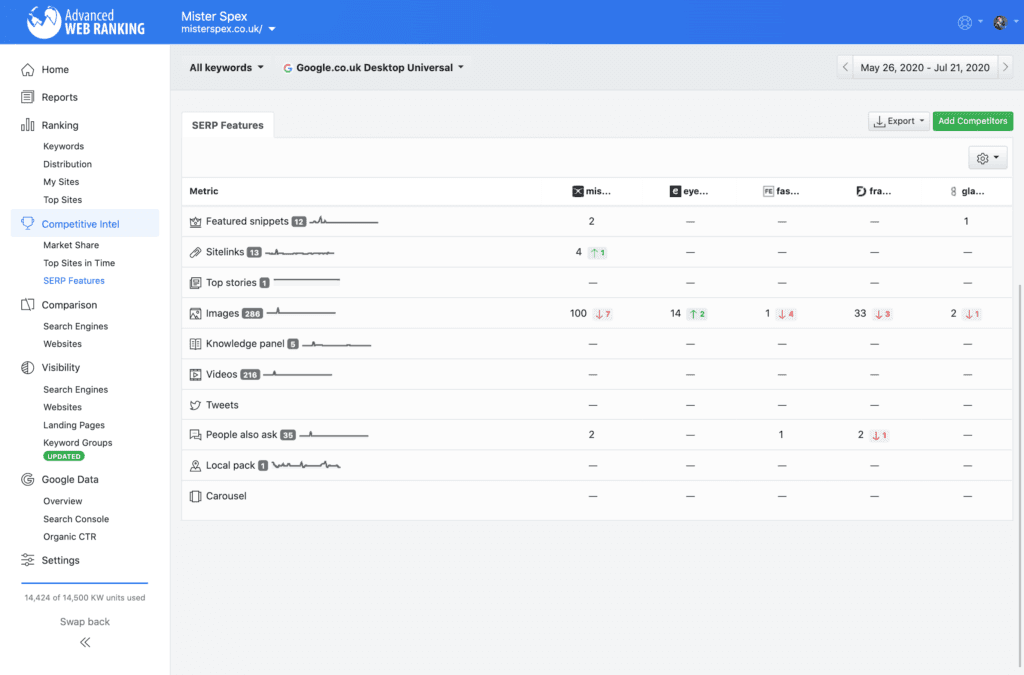The width and height of the screenshot is (1024, 675).
Task: Click the Sitelinks link icon
Action: pyautogui.click(x=195, y=252)
